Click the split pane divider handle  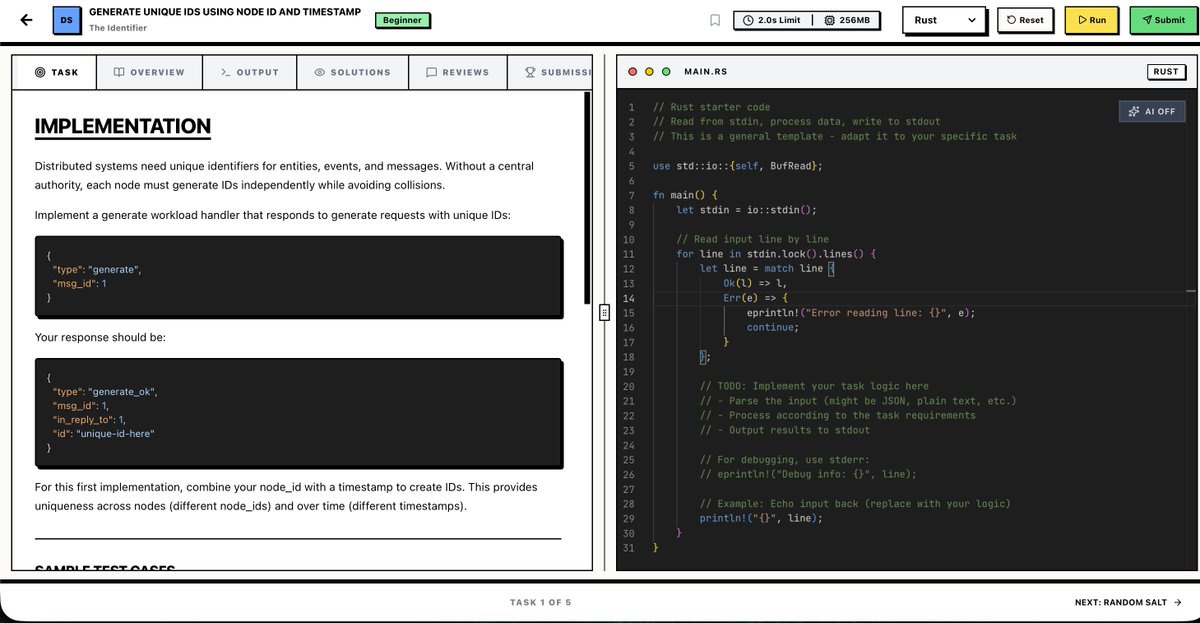(604, 312)
